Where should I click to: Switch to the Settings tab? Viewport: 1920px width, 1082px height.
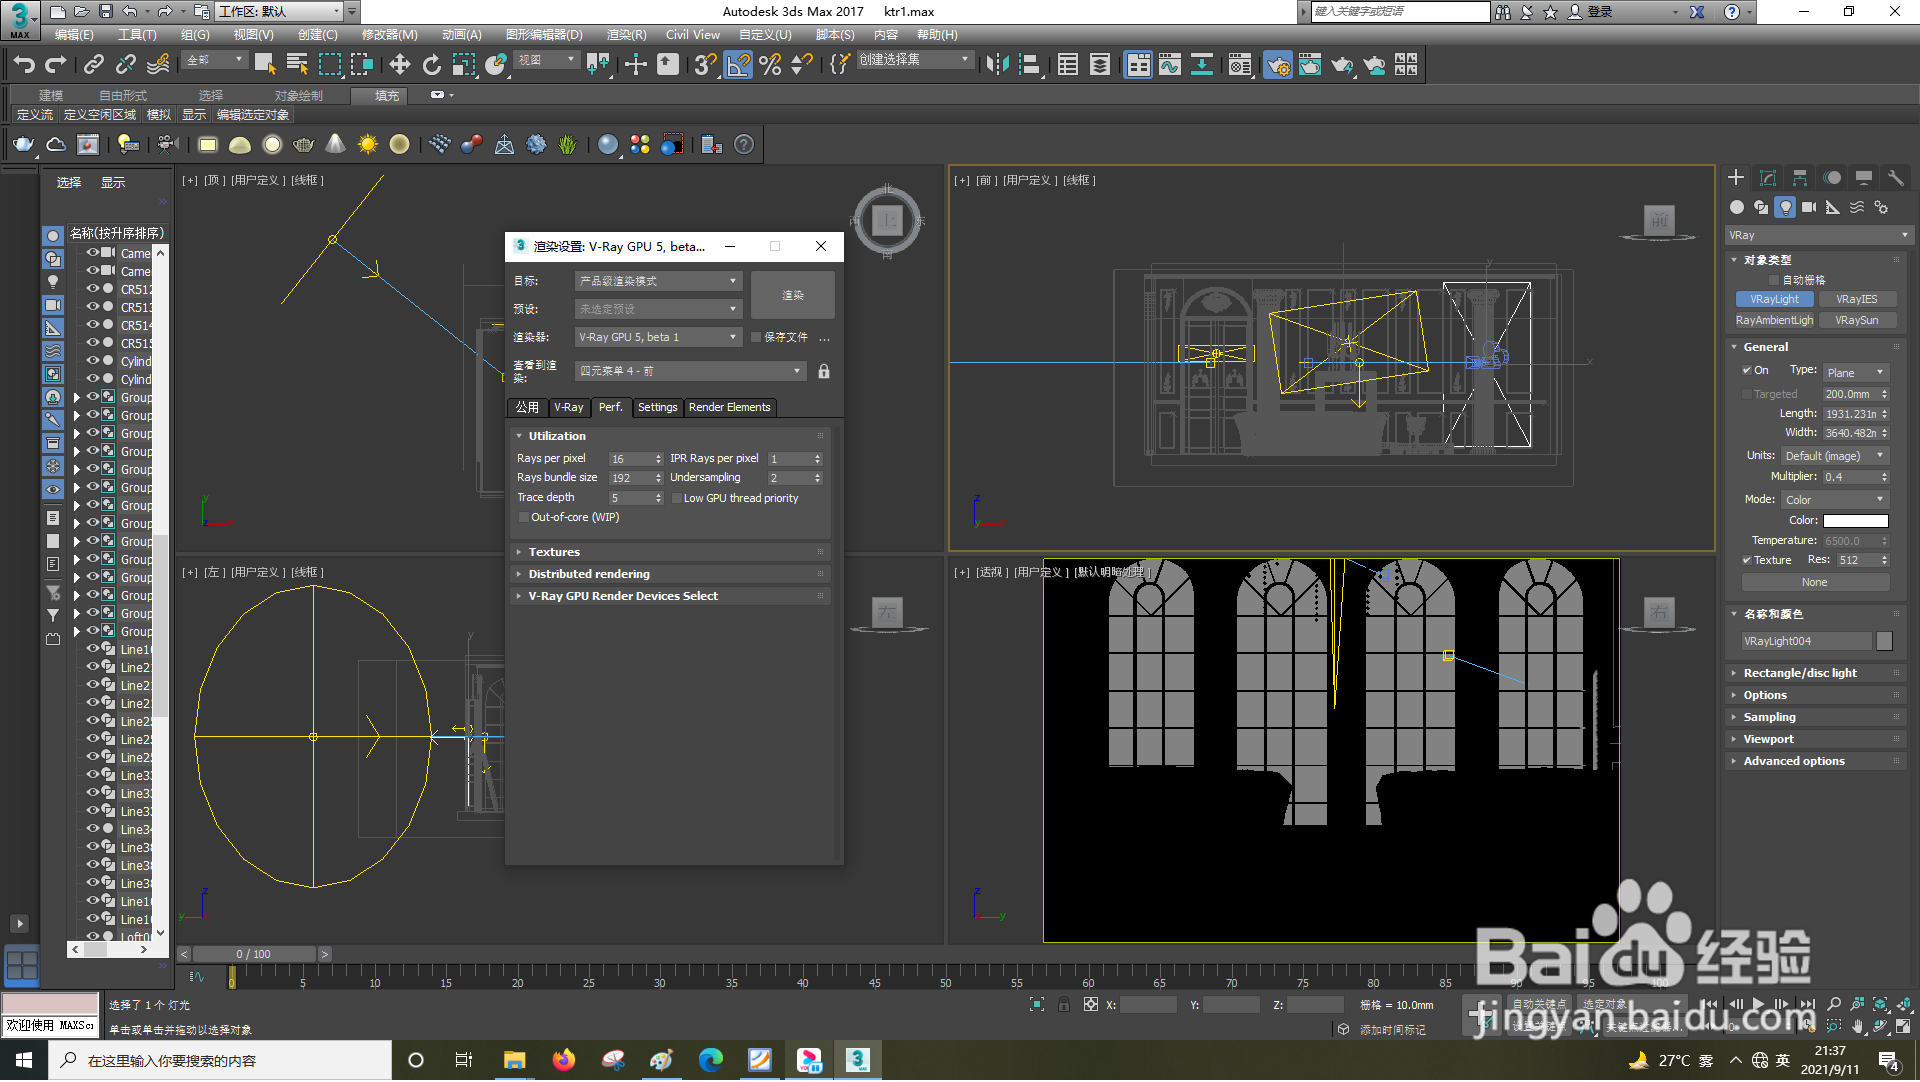coord(657,408)
